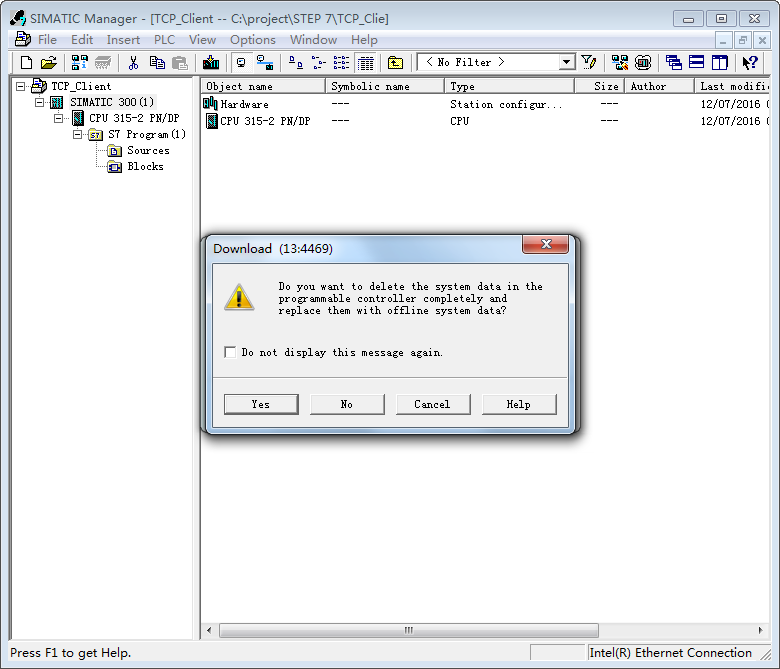Open the No Filter dropdown arrow
The image size is (780, 669).
click(x=566, y=62)
